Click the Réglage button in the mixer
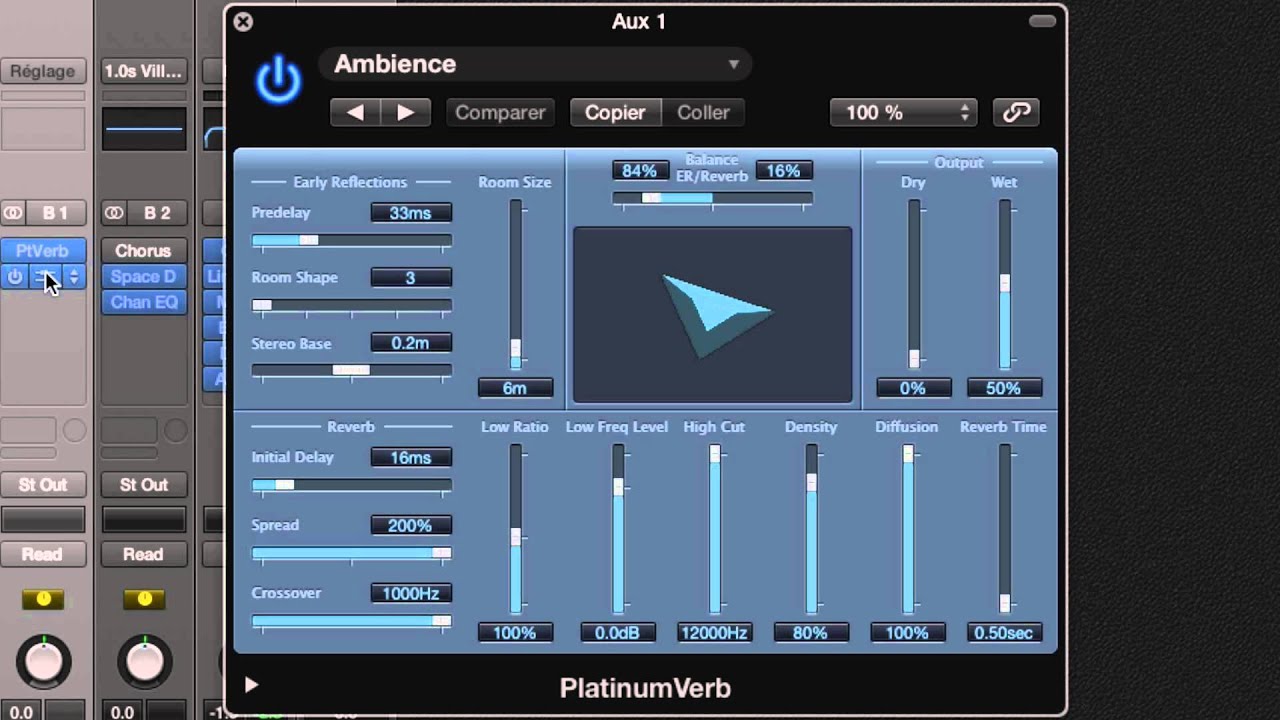1280x720 pixels. click(x=43, y=72)
